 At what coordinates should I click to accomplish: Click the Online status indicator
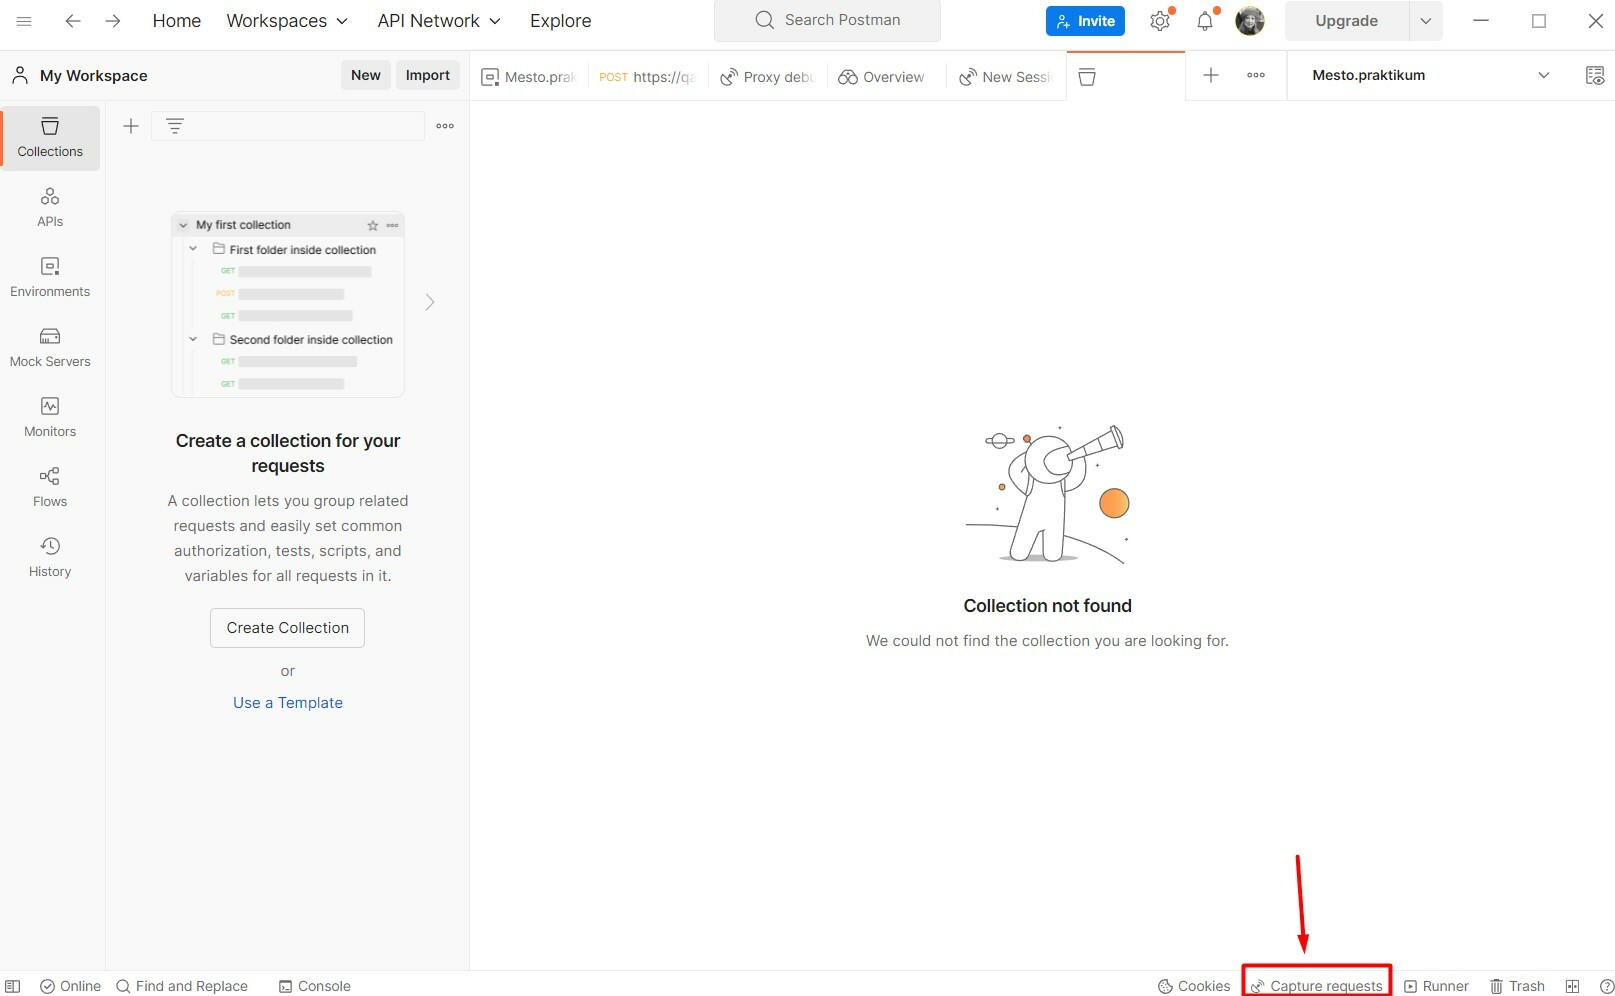coord(70,986)
